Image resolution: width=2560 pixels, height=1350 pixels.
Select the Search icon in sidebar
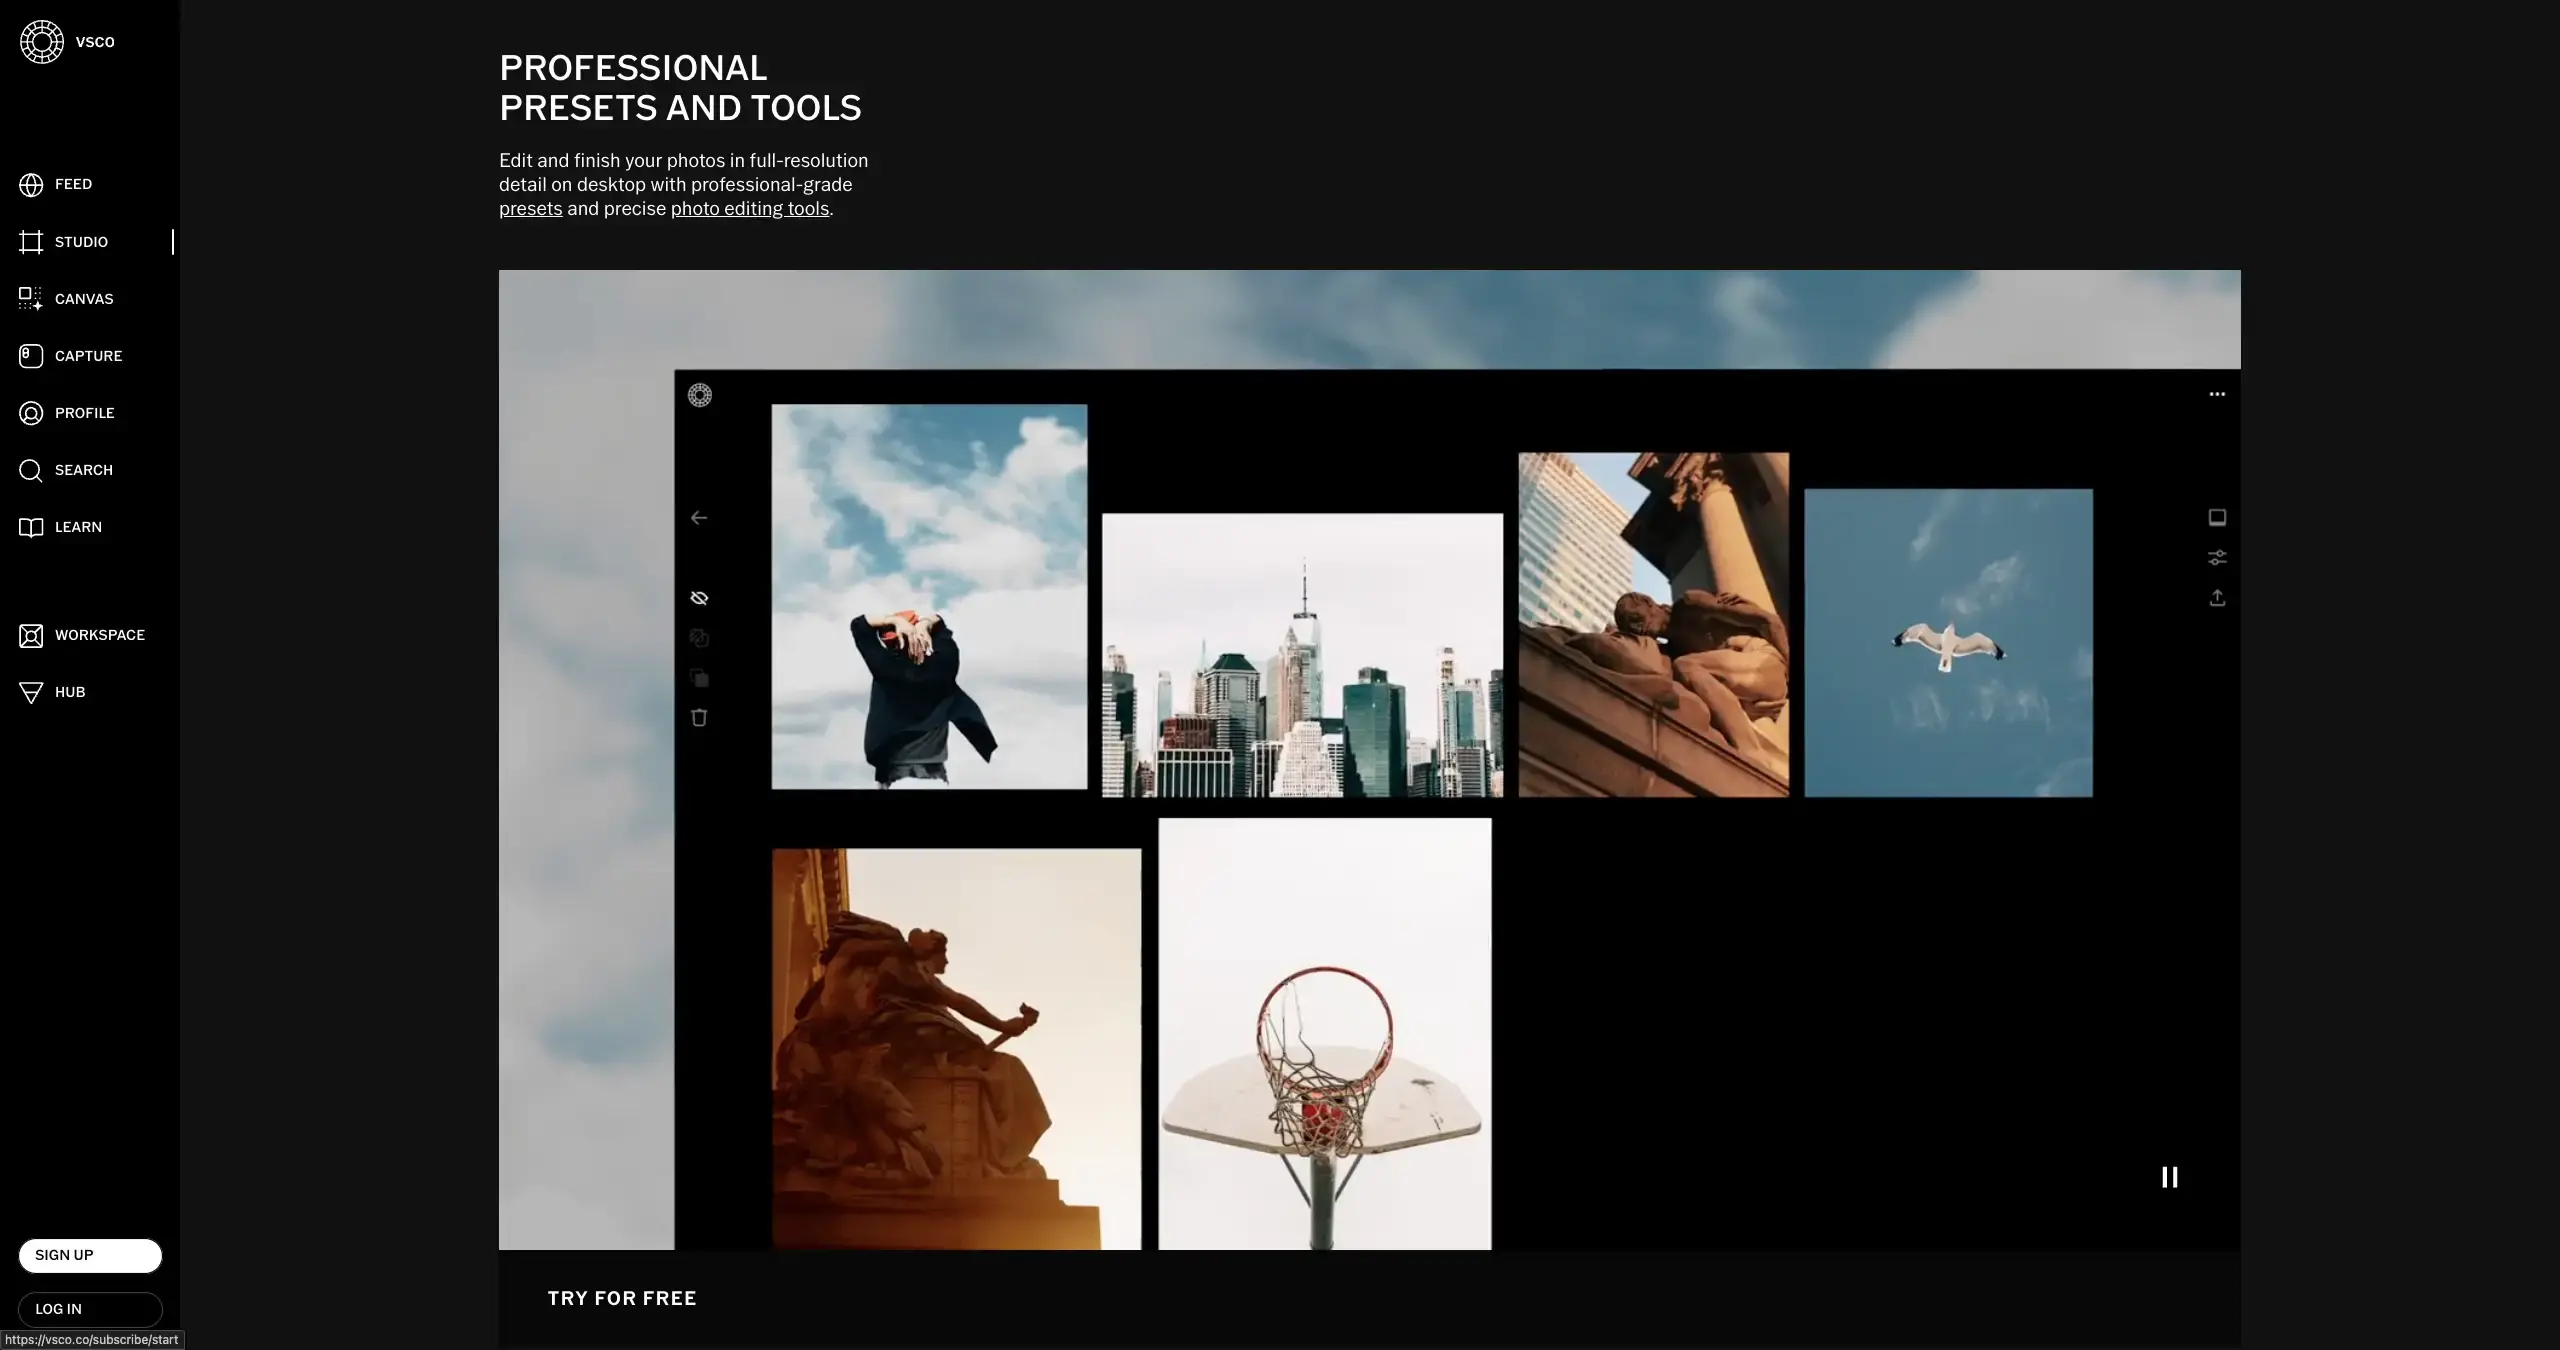[30, 470]
